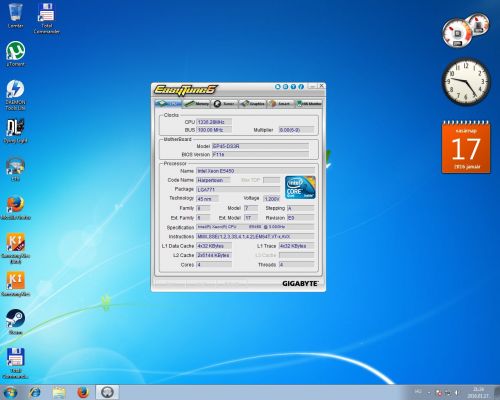Image resolution: width=500 pixels, height=400 pixels.
Task: Click the L1 Trace 4x32 KBytes field
Action: (296, 246)
